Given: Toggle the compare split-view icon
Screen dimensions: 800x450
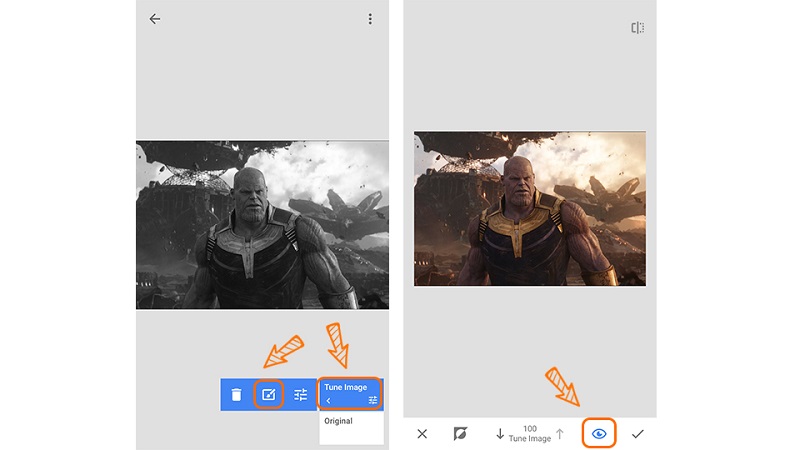Looking at the screenshot, I should point(637,28).
